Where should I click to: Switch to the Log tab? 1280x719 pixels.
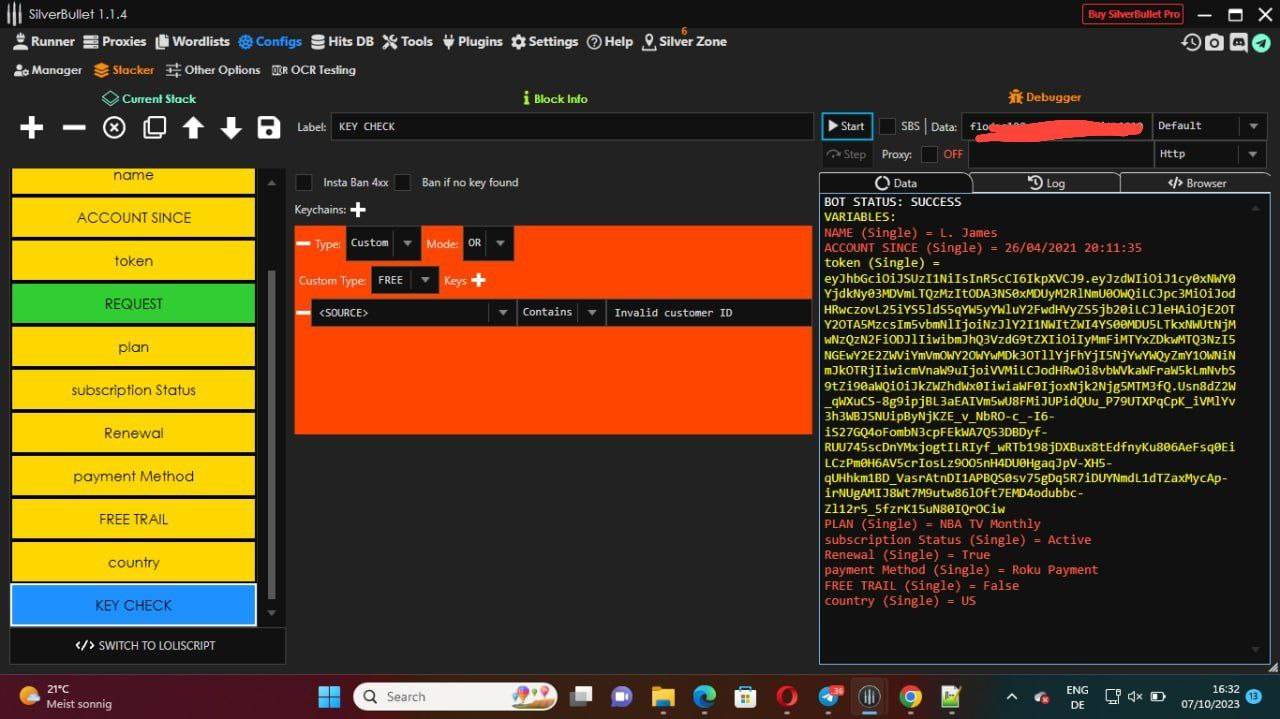tap(1045, 183)
